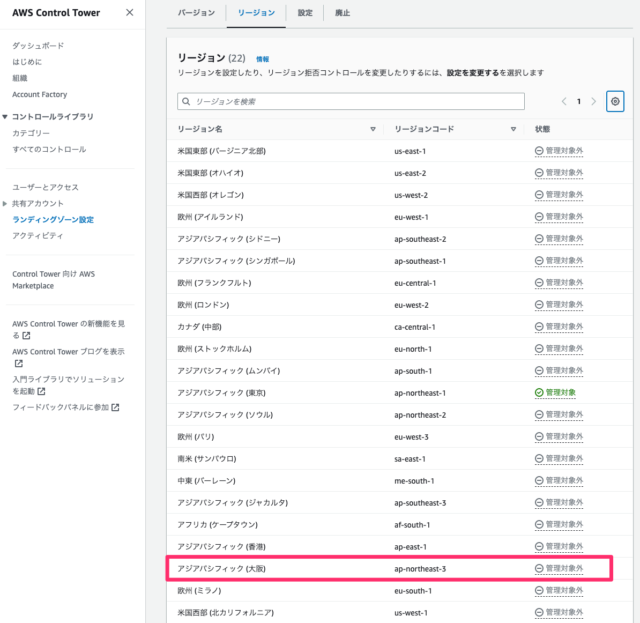
Task: Focus the リージョンを検索 search field
Action: (351, 101)
